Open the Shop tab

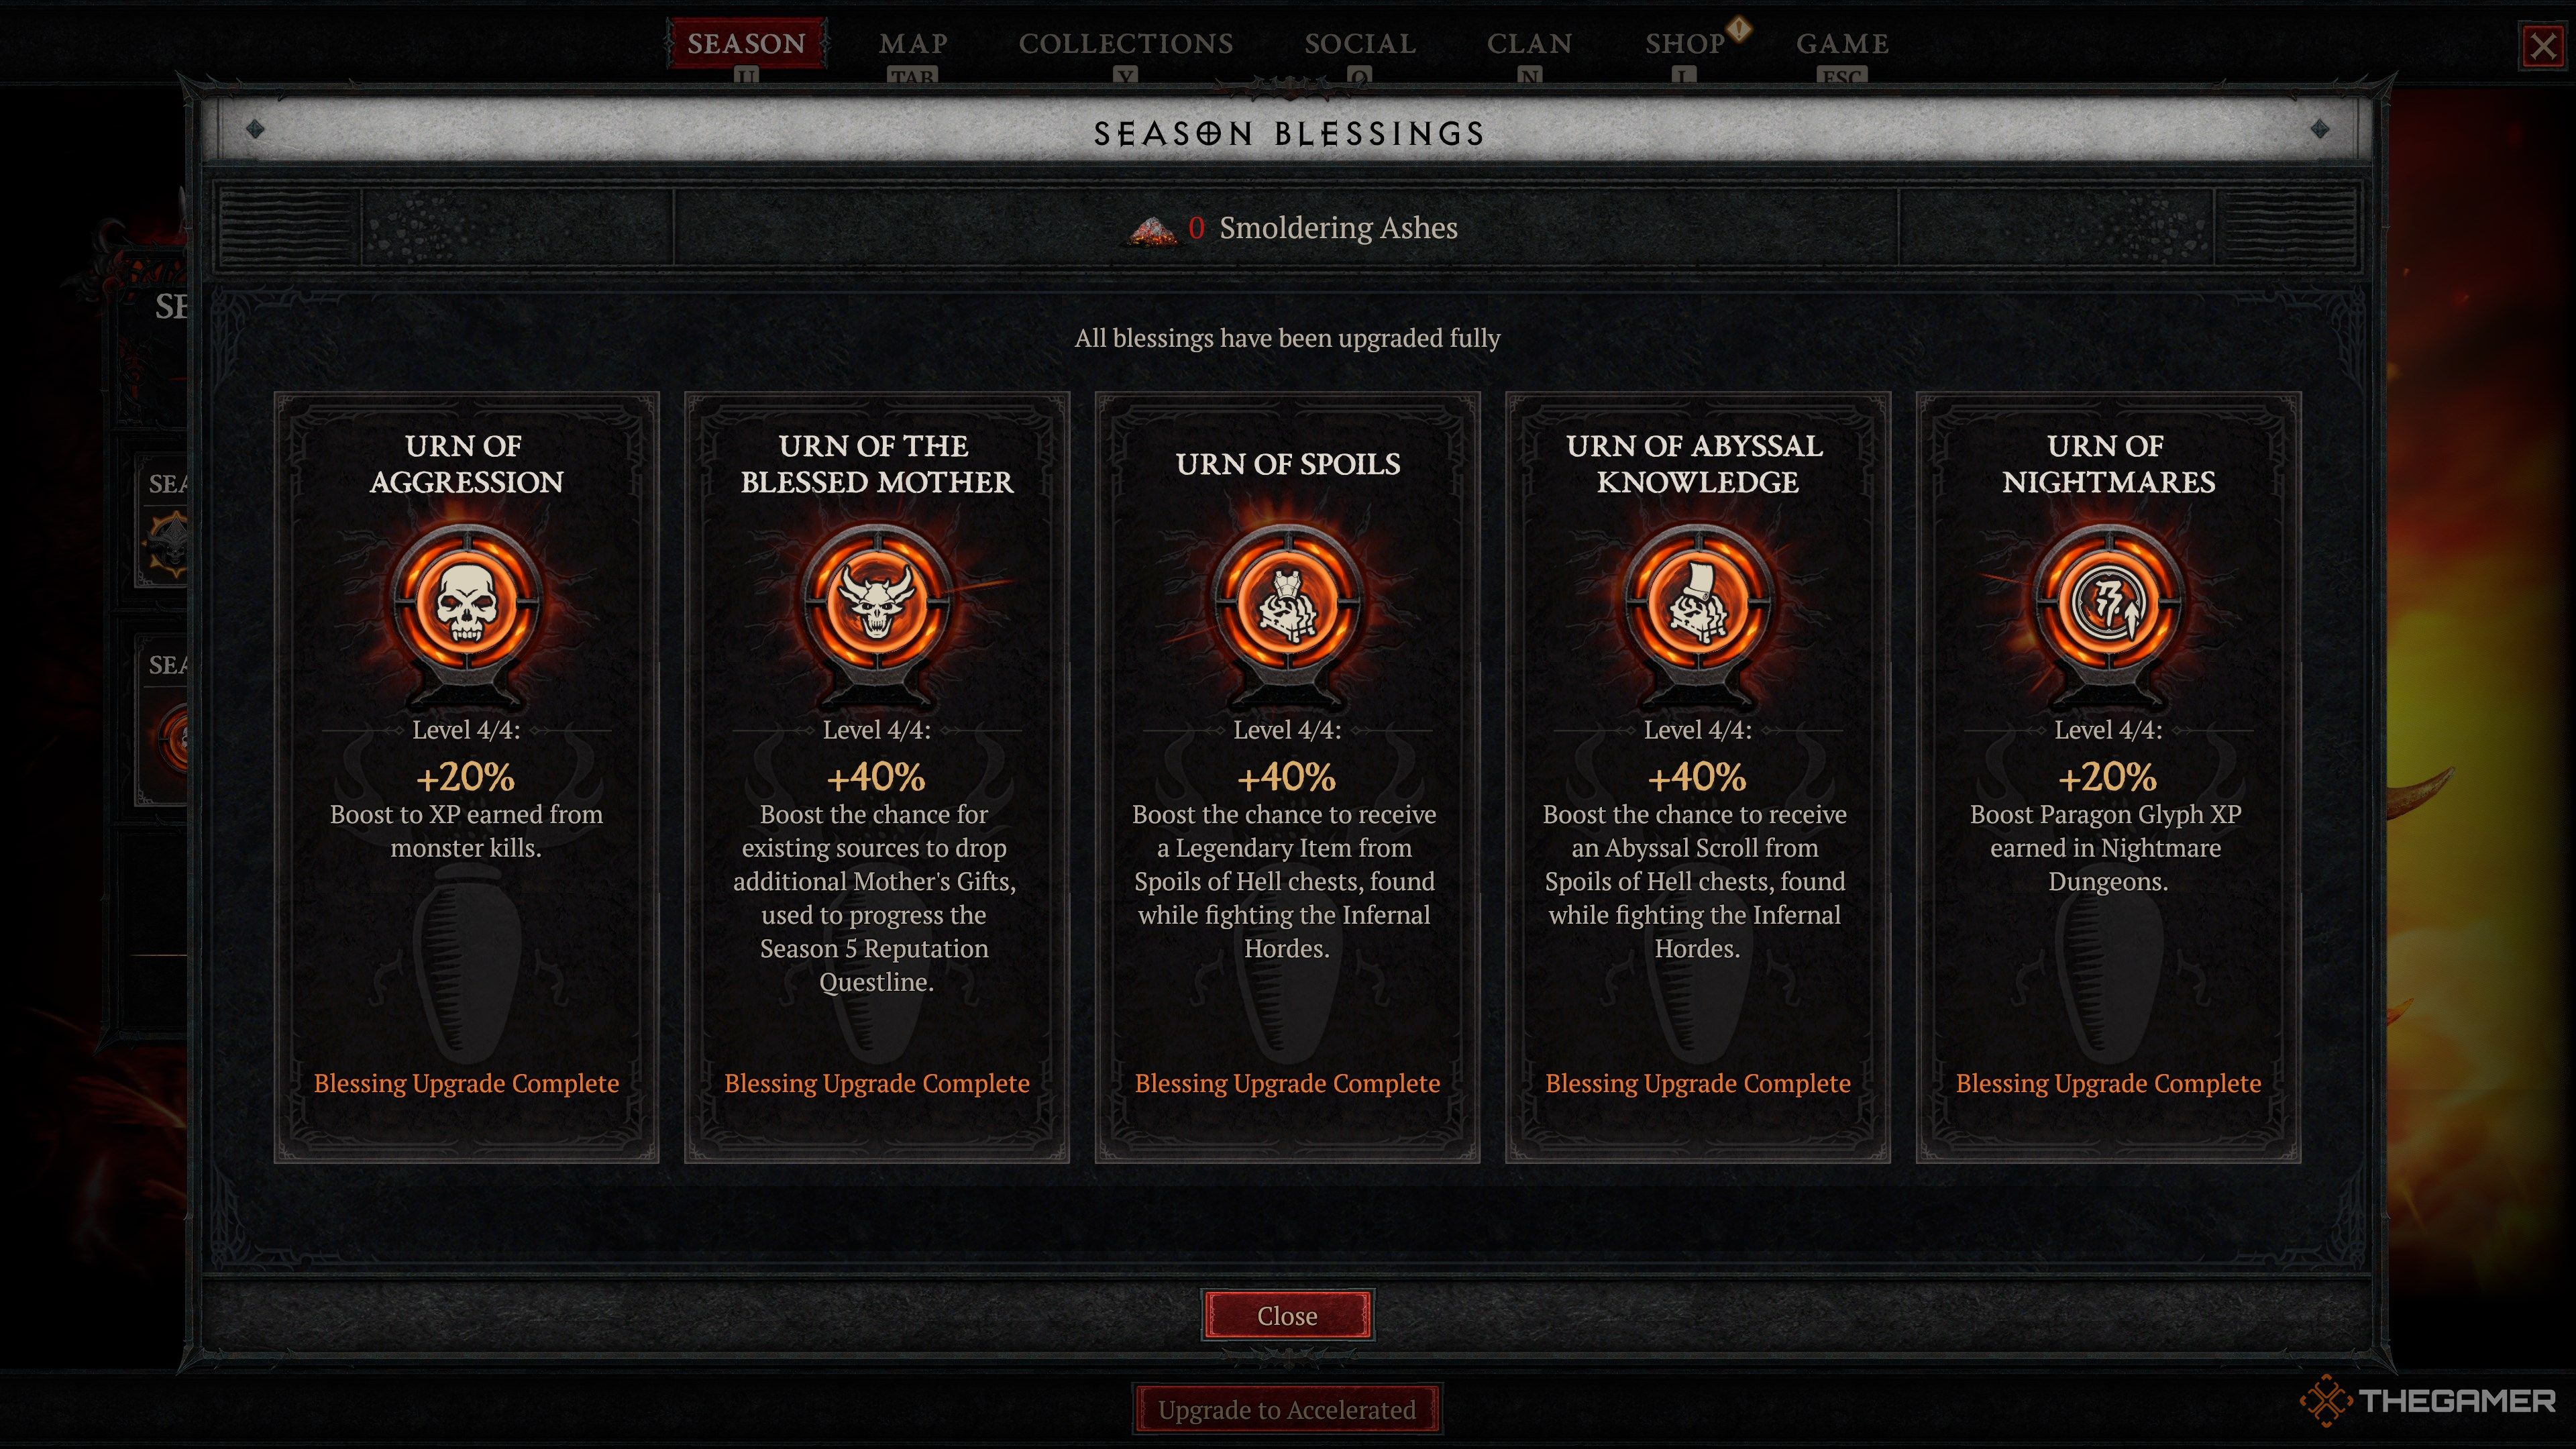tap(1685, 43)
